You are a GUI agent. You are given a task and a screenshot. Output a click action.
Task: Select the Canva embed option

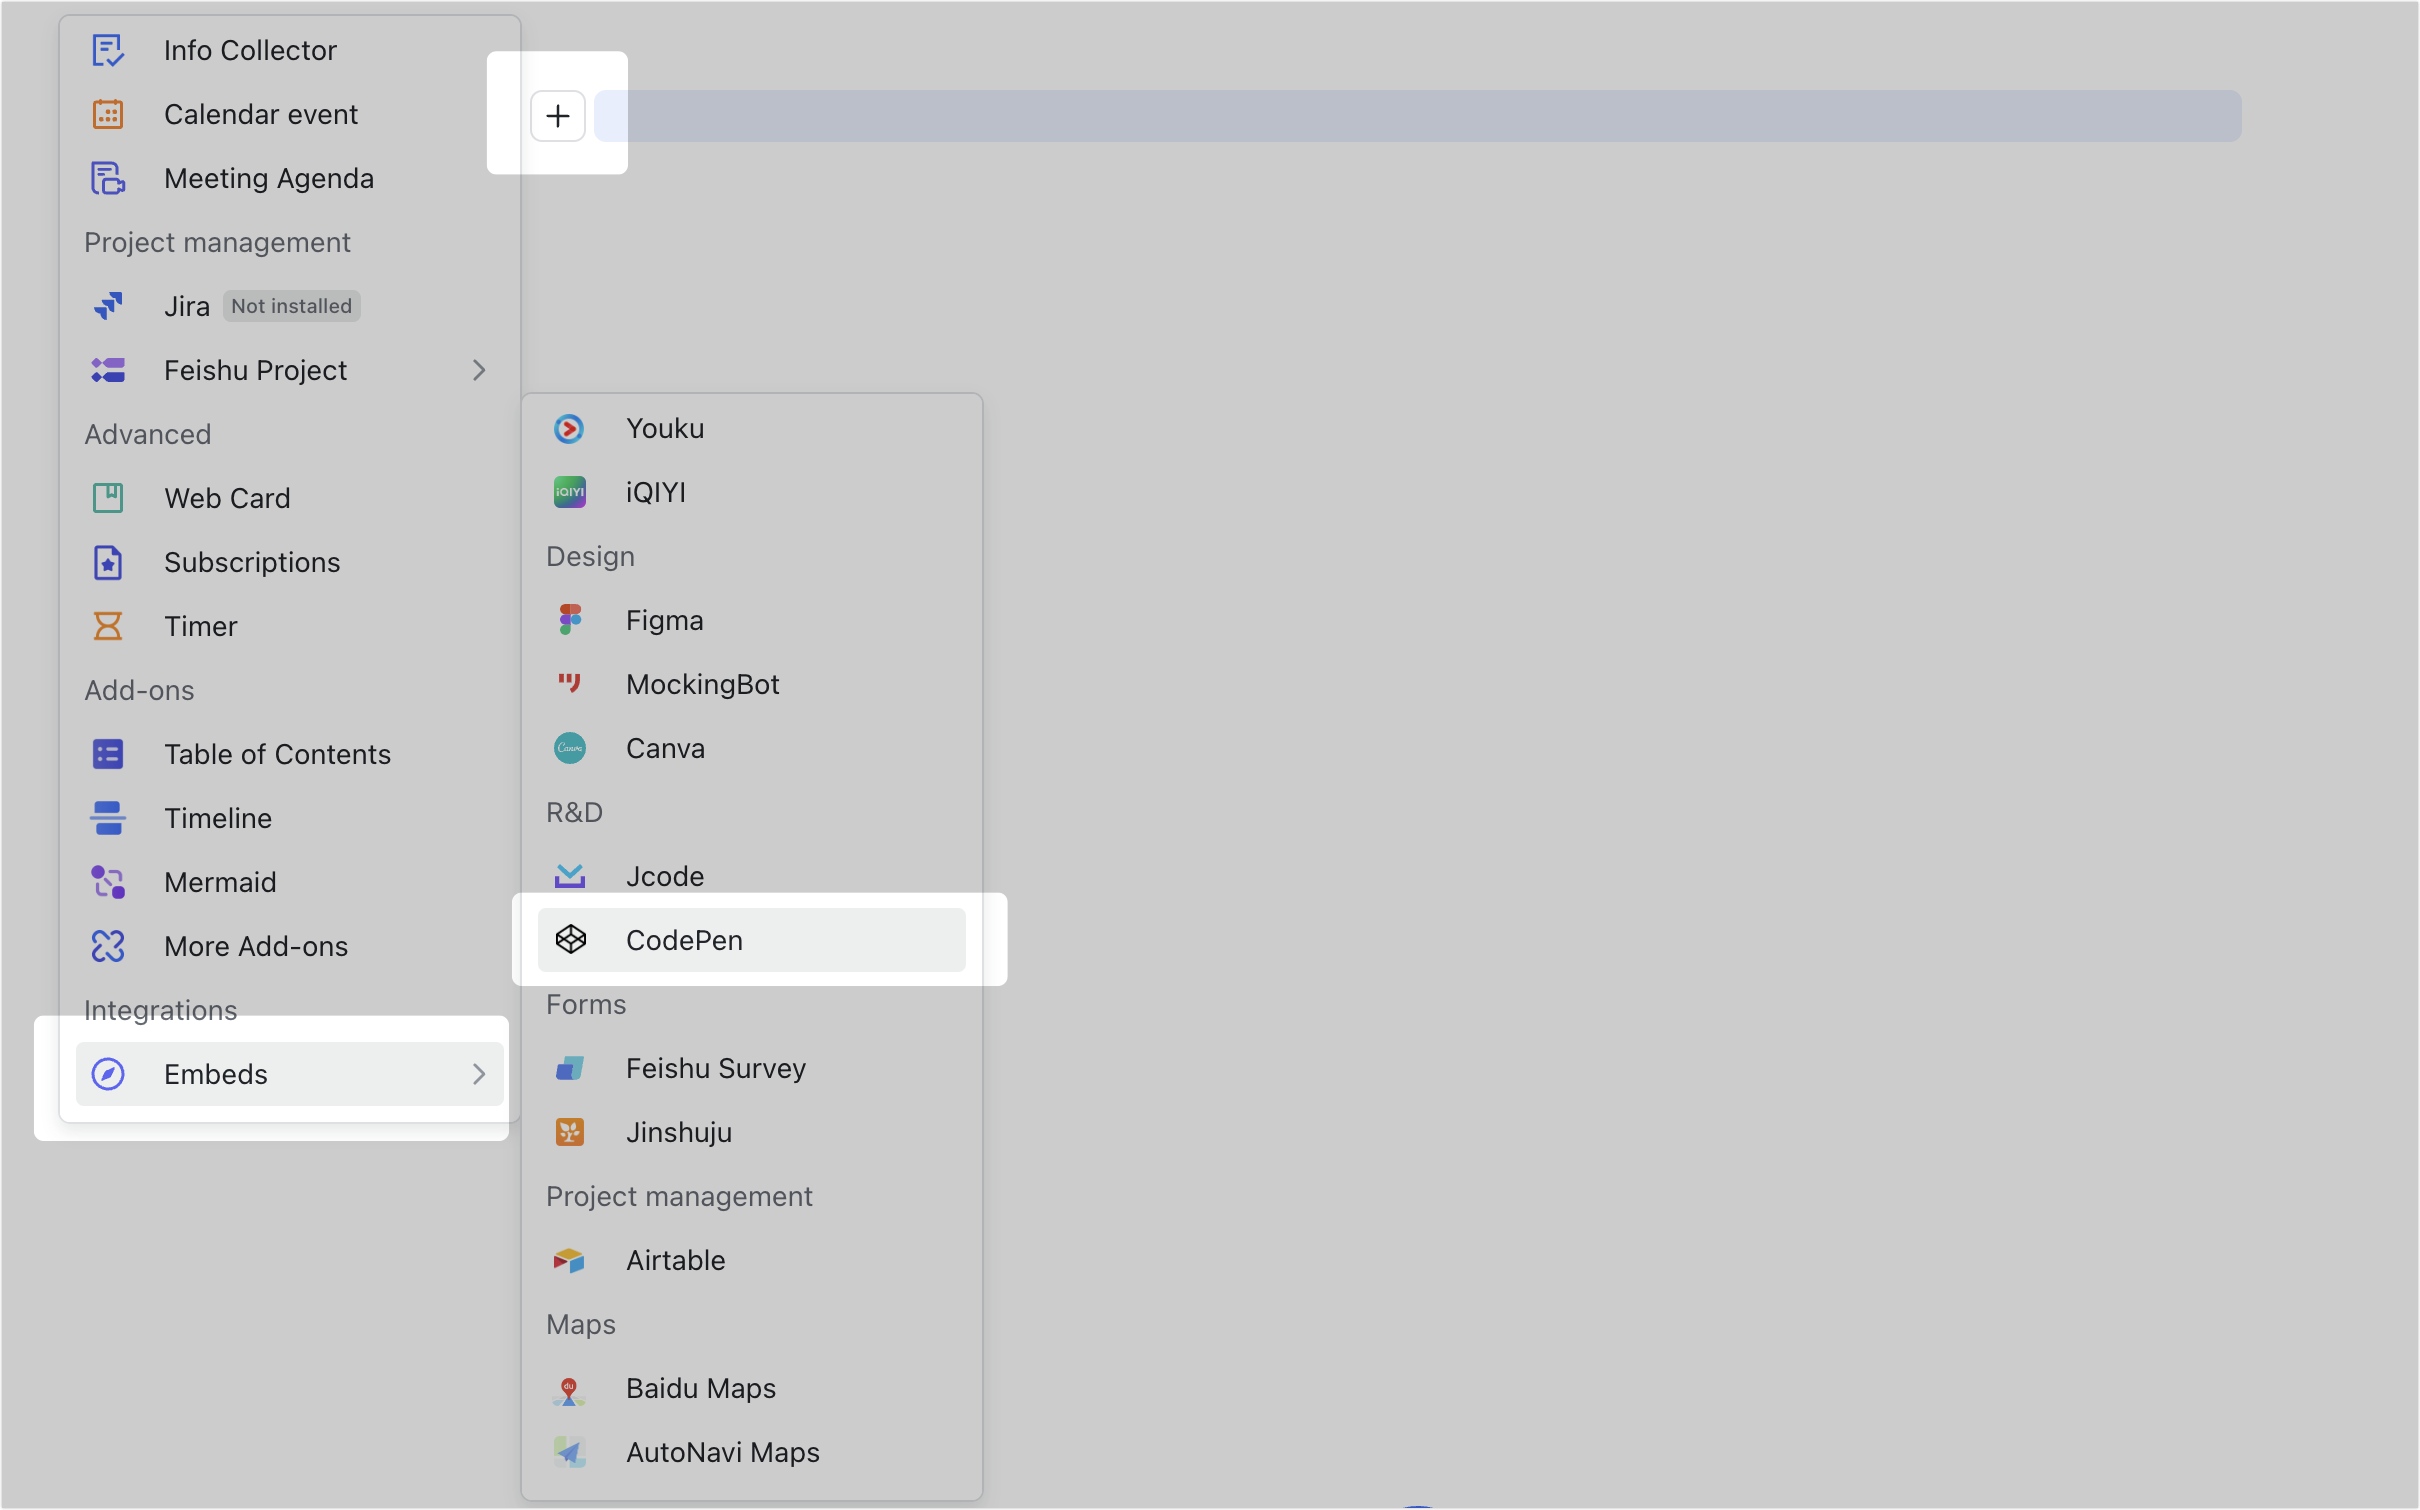click(x=665, y=748)
